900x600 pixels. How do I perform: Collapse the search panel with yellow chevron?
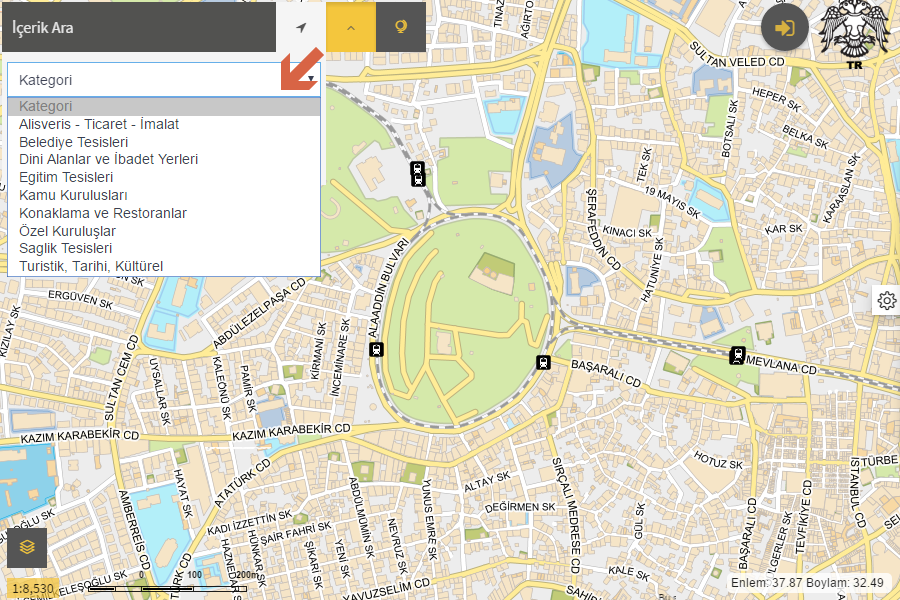tap(351, 27)
